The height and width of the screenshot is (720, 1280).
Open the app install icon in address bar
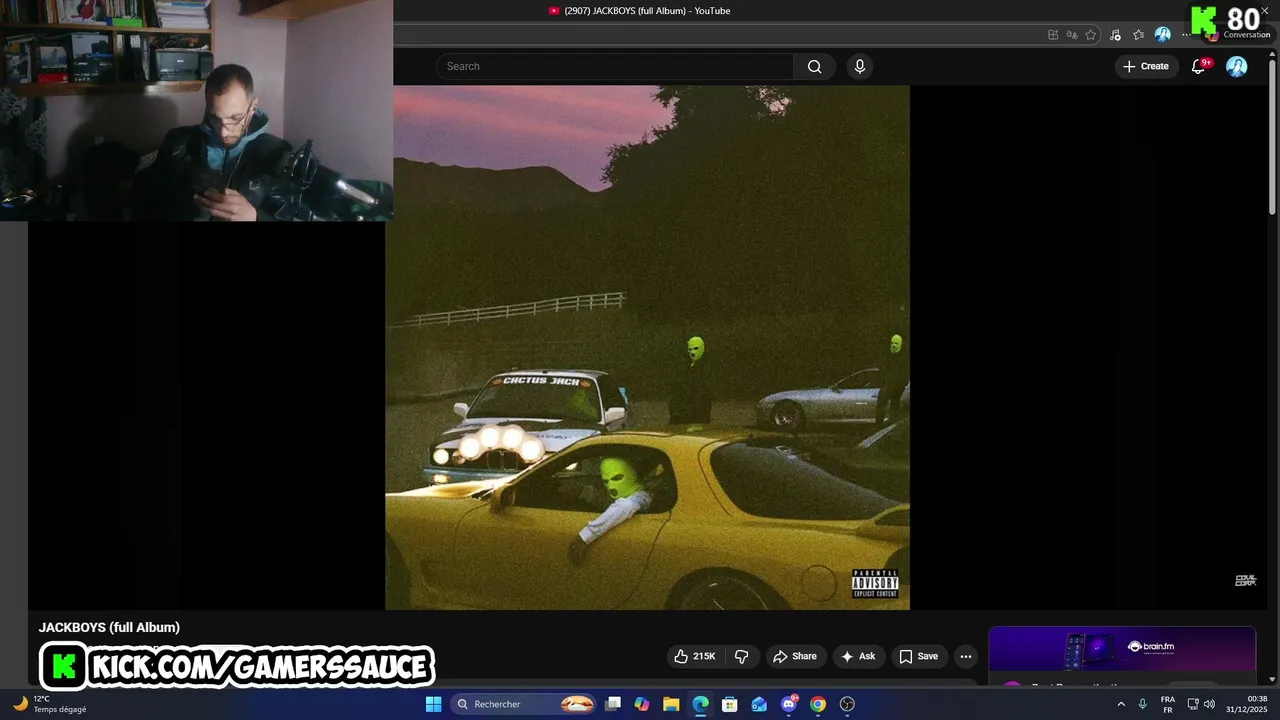pos(1053,35)
